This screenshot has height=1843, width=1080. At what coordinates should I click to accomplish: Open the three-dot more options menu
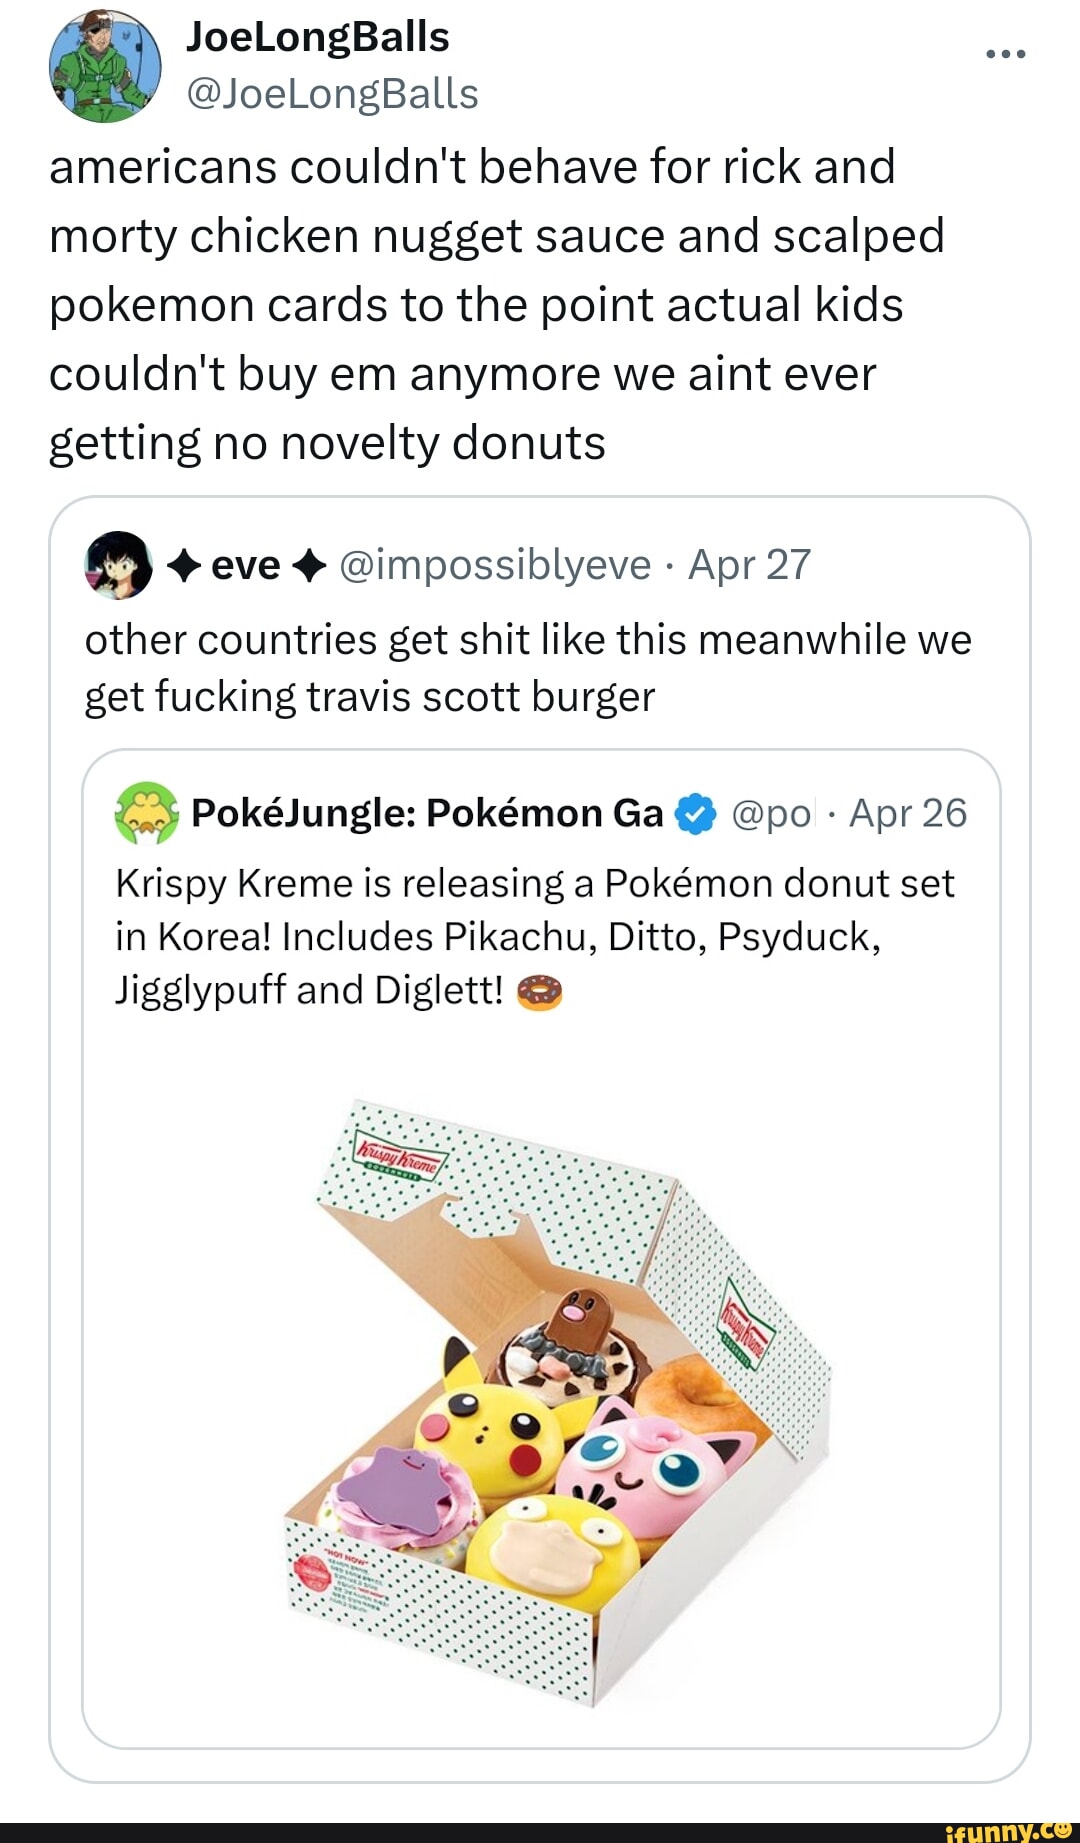(x=1005, y=54)
